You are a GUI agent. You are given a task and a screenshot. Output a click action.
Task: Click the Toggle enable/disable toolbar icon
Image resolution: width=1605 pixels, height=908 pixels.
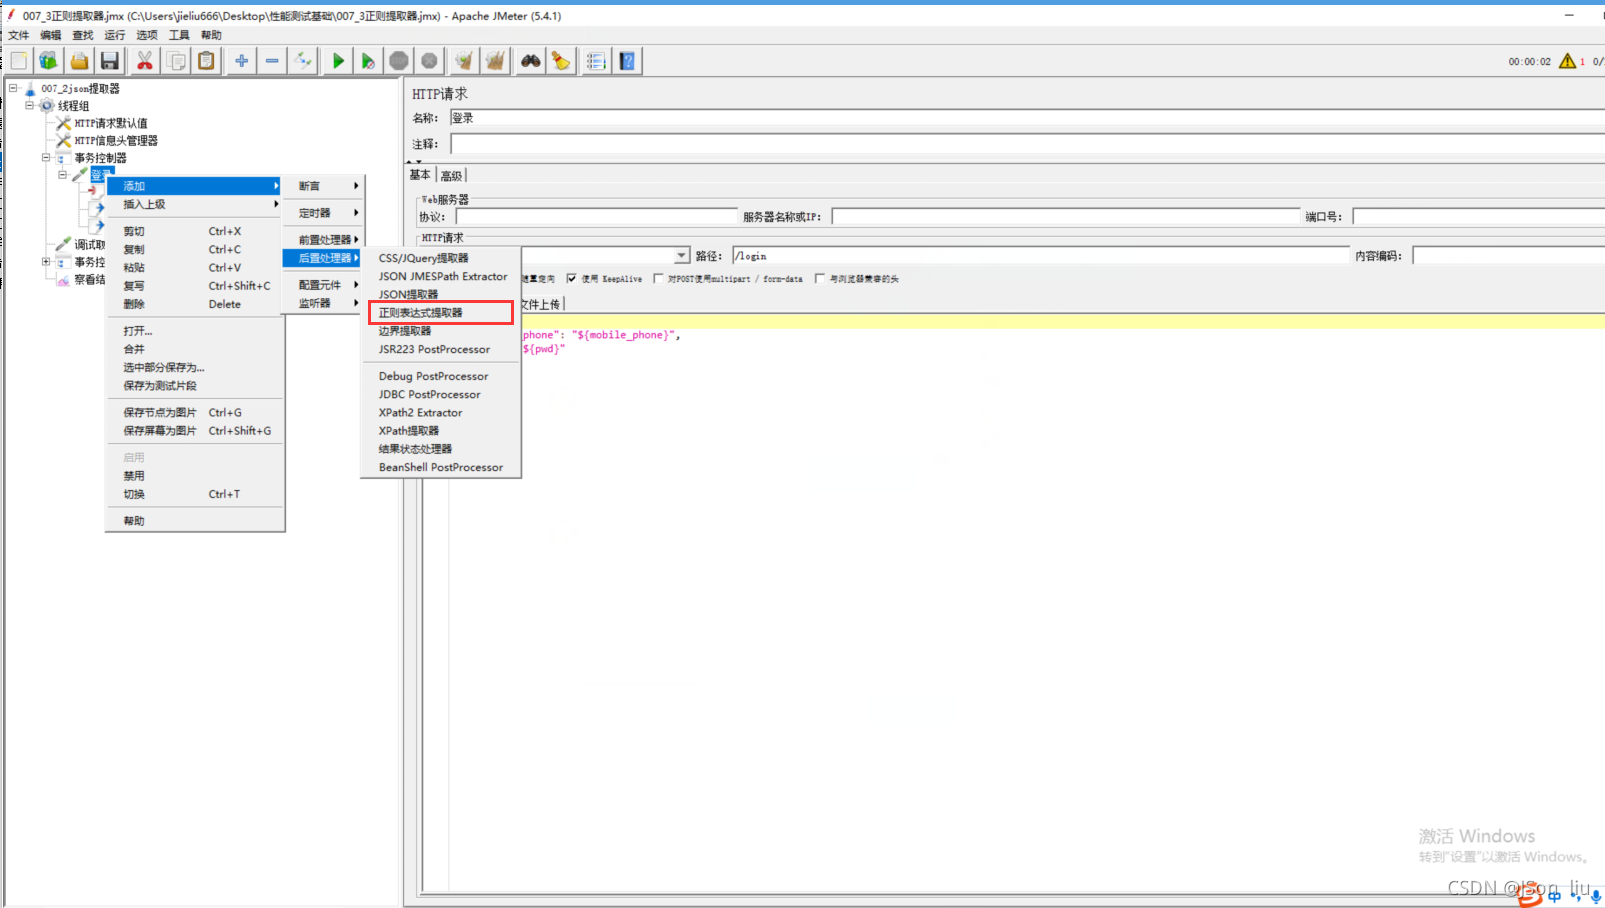(303, 61)
